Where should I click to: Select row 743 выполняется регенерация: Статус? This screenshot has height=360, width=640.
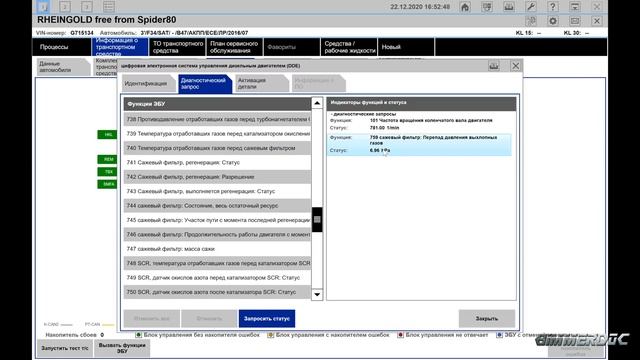coord(217,191)
